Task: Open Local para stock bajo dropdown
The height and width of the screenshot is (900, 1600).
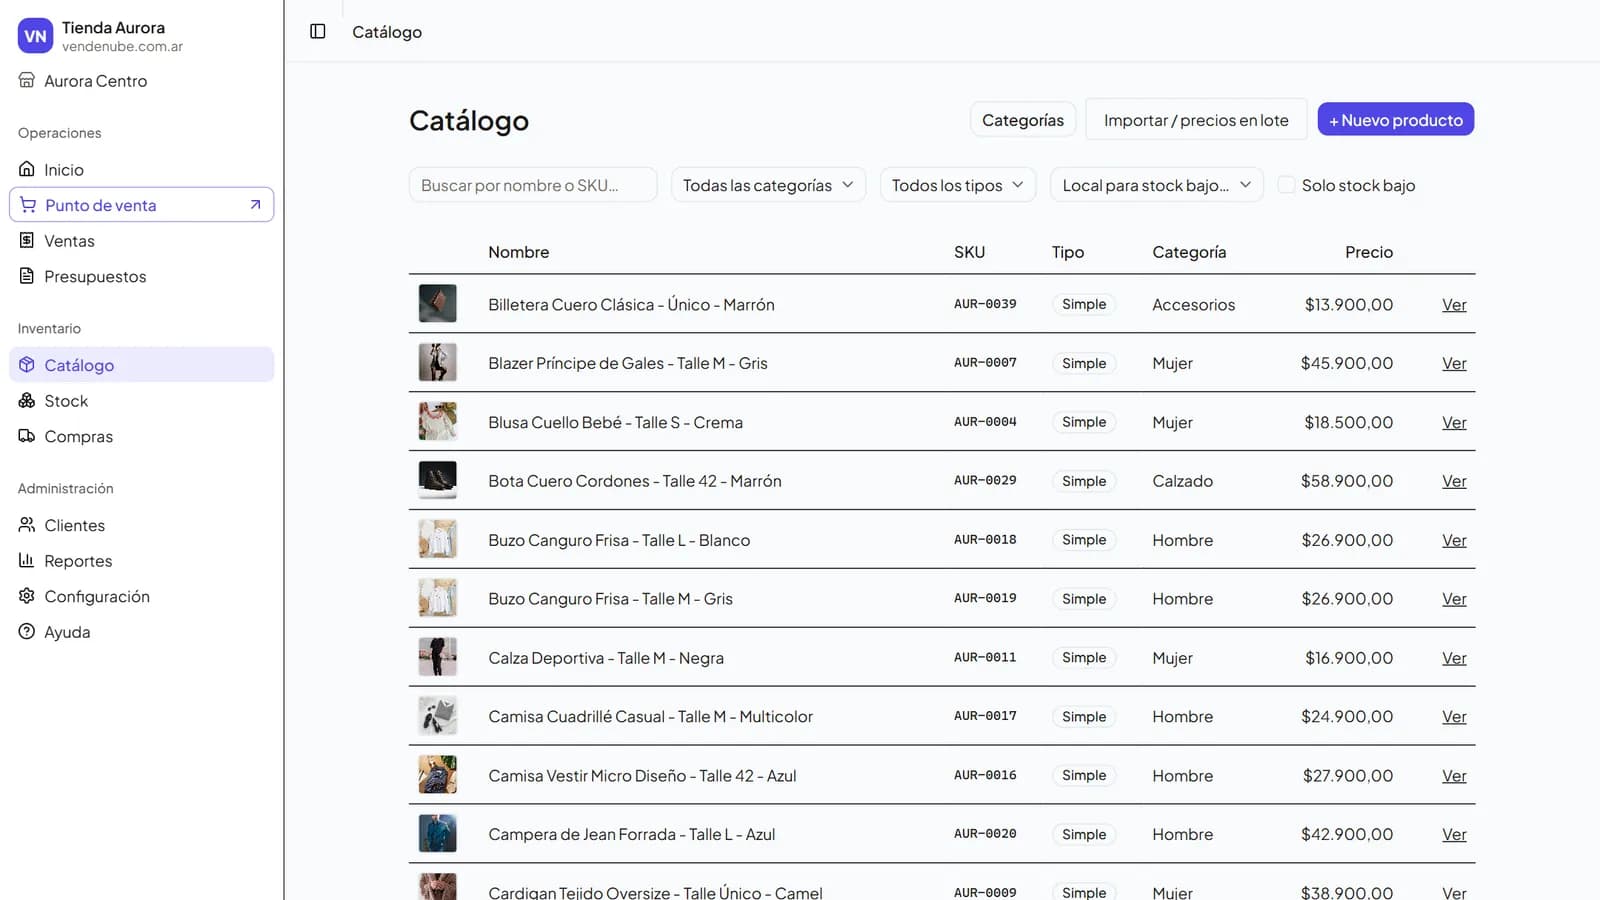Action: tap(1157, 185)
